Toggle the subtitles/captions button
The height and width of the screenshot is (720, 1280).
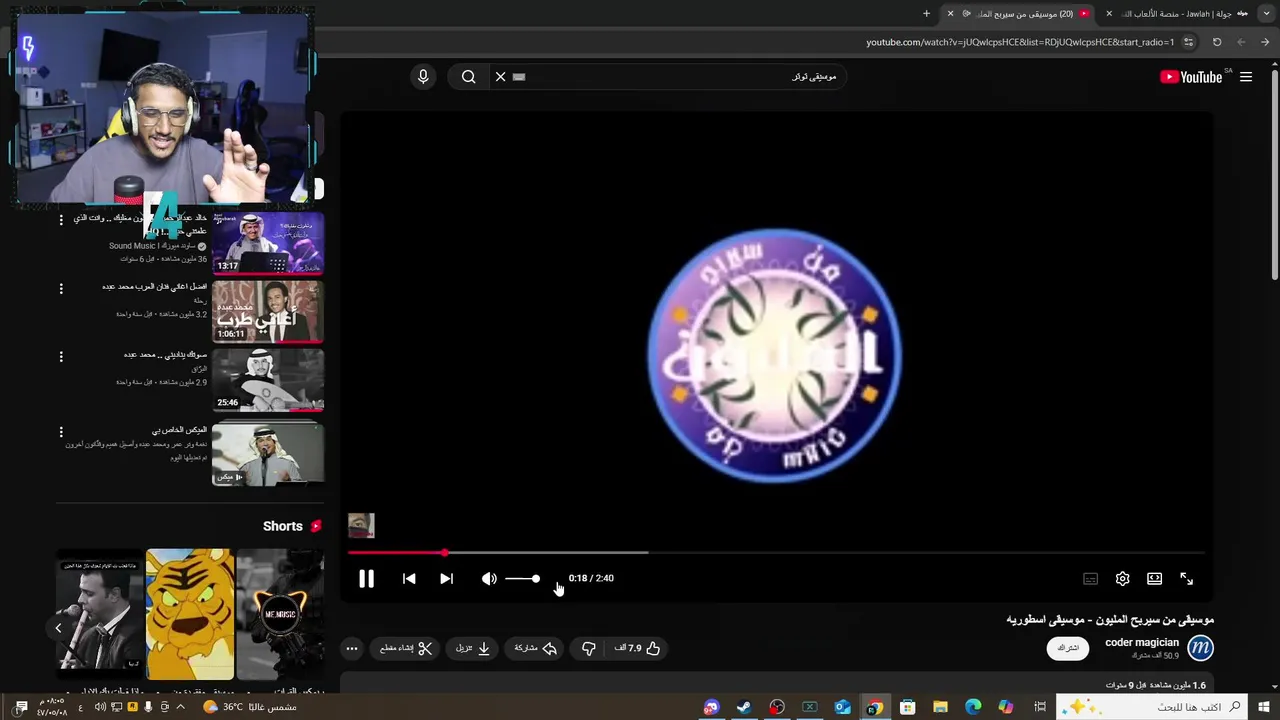(x=1091, y=578)
